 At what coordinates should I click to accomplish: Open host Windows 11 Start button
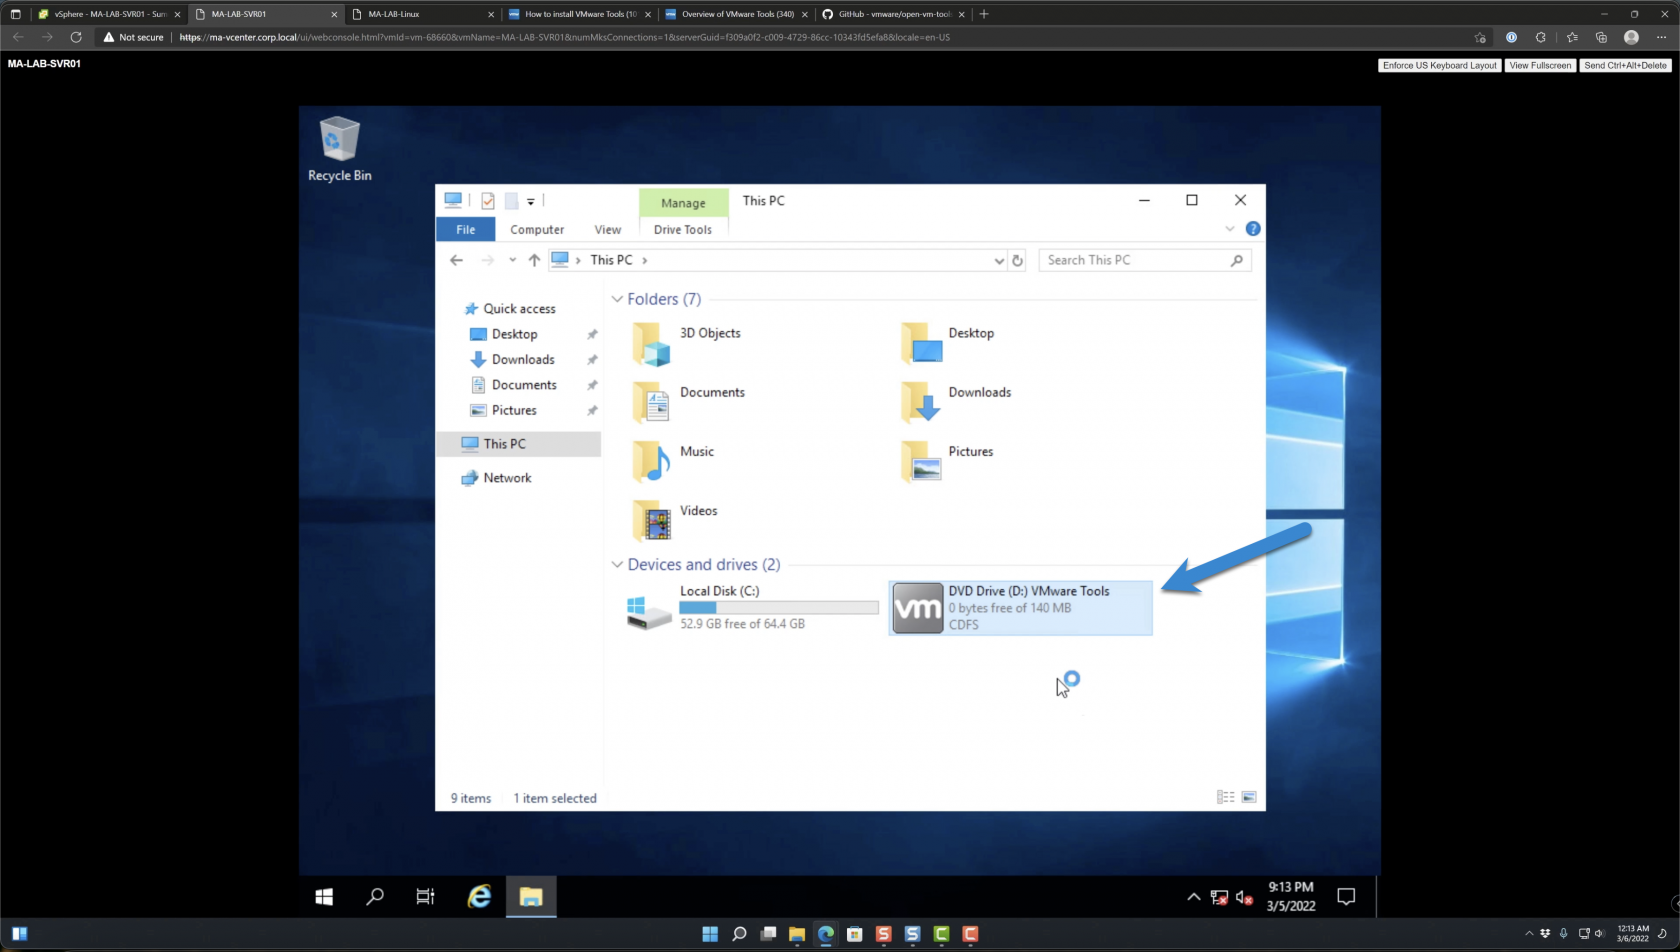pyautogui.click(x=710, y=934)
